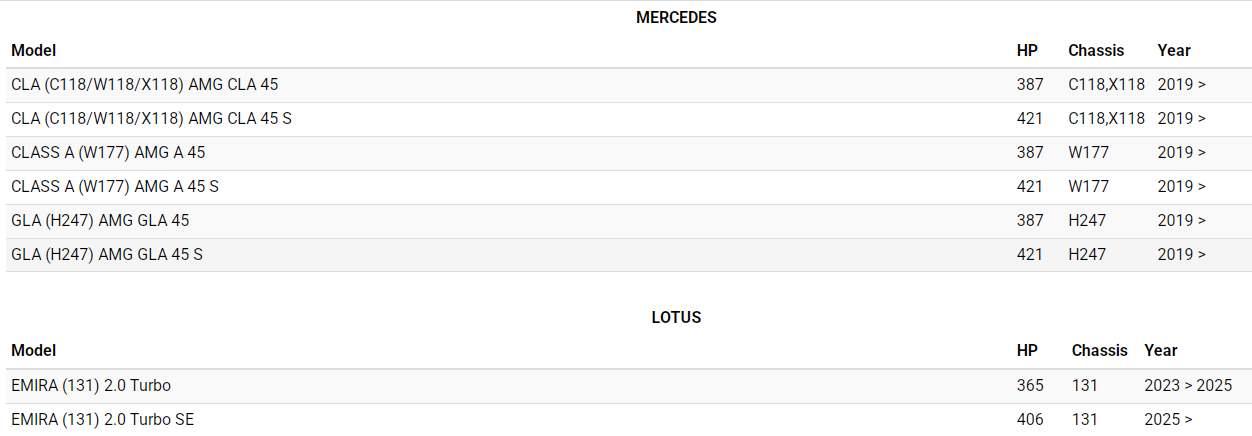Click the Mercedes table Year column header
Image resolution: width=1252 pixels, height=436 pixels.
pyautogui.click(x=1174, y=50)
